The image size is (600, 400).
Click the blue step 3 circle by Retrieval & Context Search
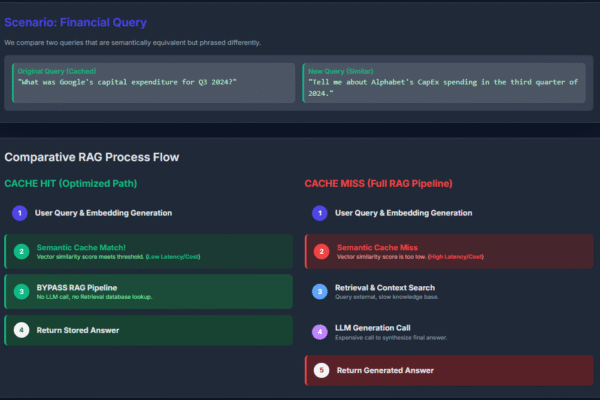coord(320,291)
